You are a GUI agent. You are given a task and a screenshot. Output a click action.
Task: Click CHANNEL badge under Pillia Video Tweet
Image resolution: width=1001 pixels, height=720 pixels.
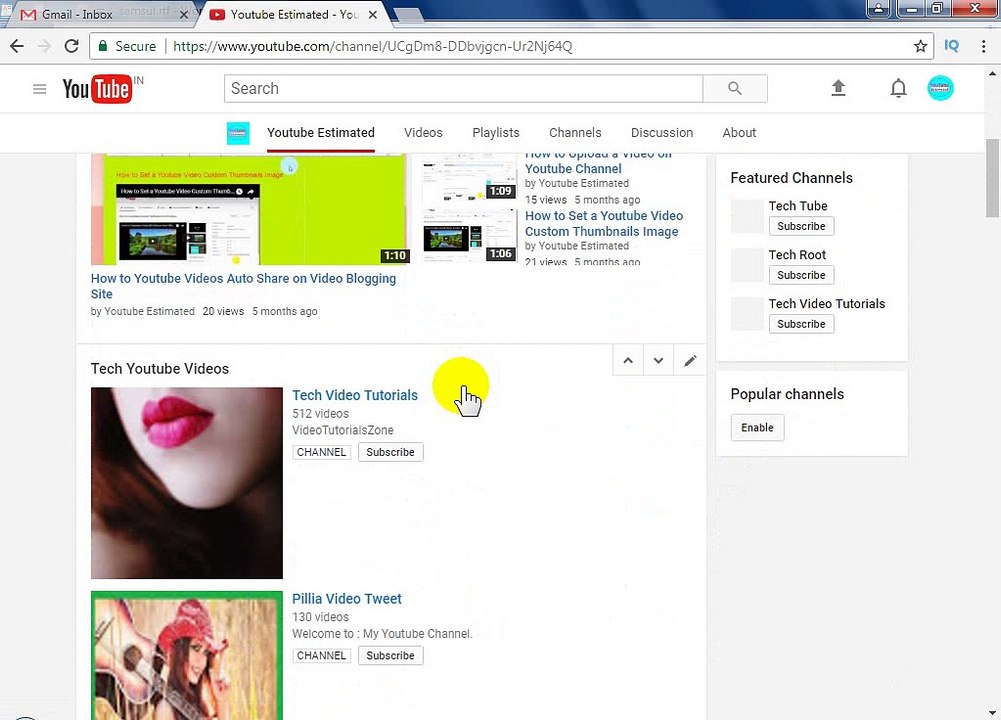point(321,656)
